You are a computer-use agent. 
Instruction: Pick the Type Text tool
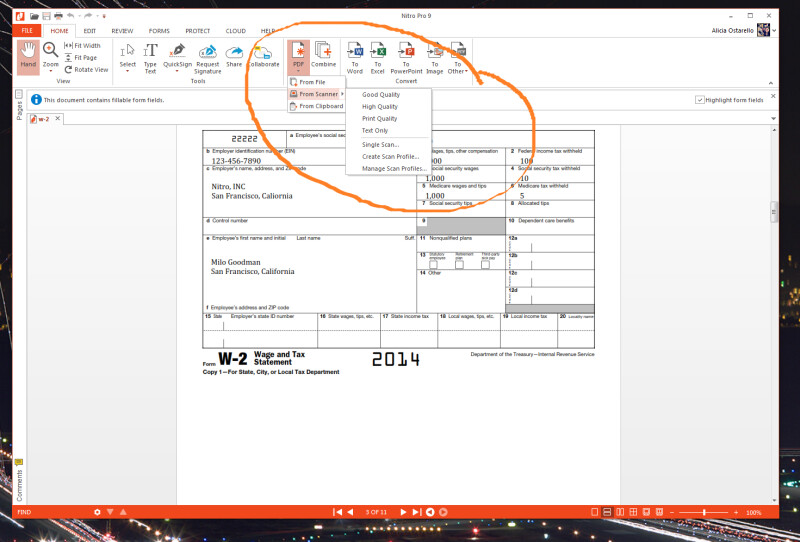point(150,58)
